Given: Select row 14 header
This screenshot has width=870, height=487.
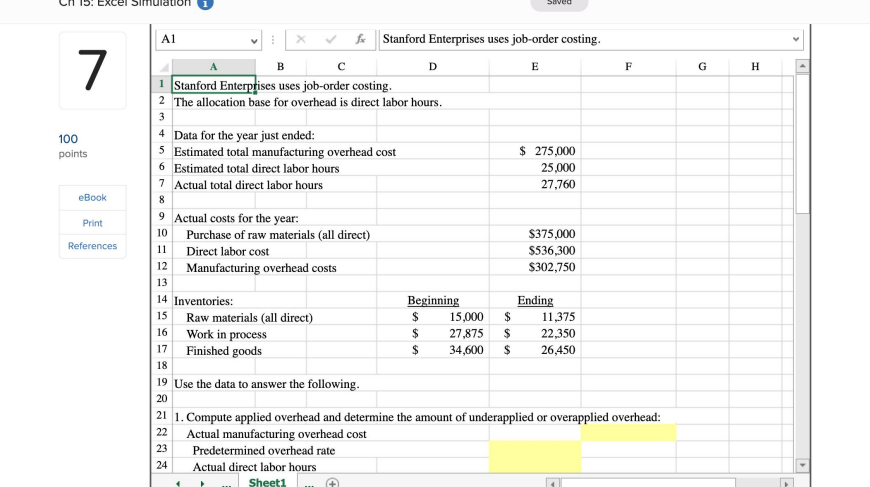Looking at the screenshot, I should click(161, 300).
